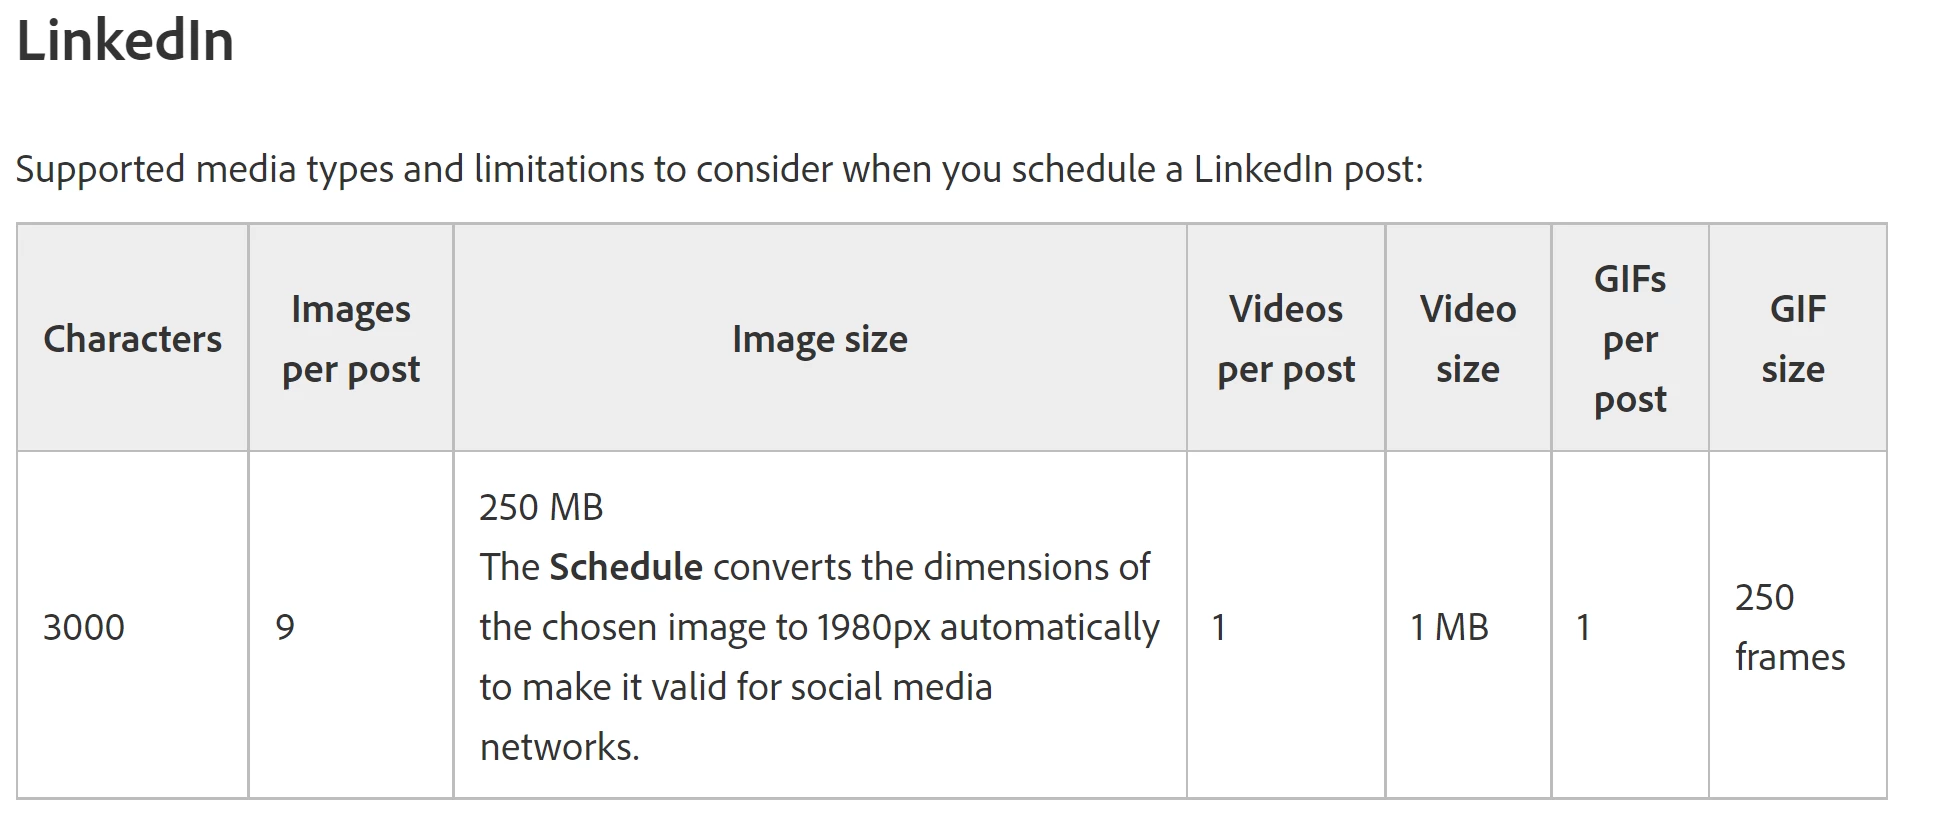
Task: Click the GIFs per post value 1
Action: 1583,627
